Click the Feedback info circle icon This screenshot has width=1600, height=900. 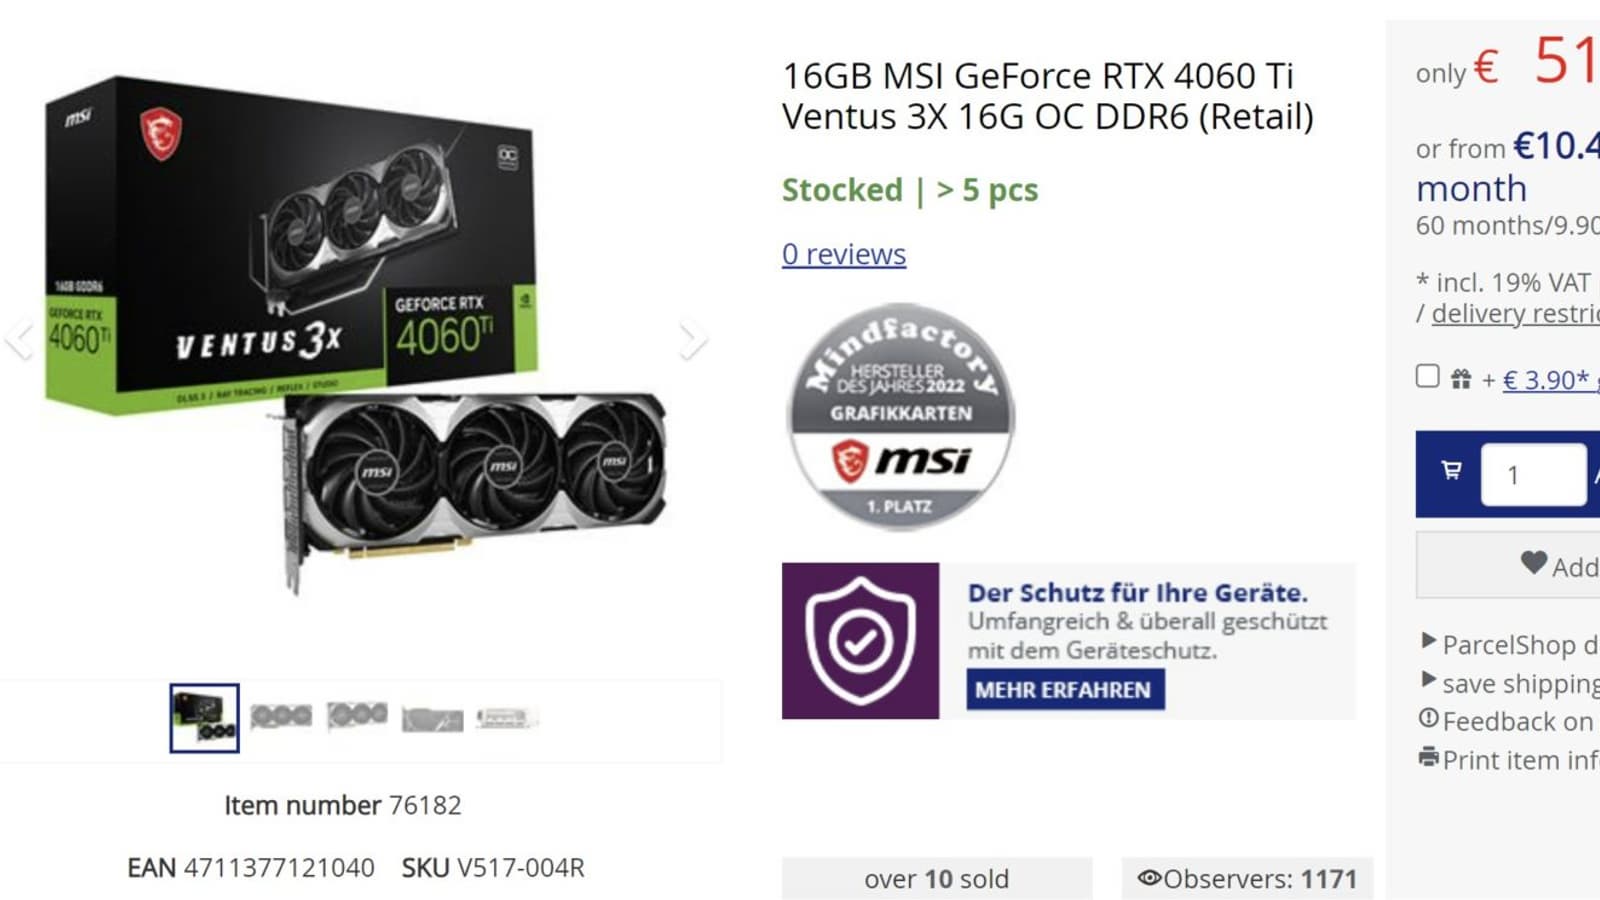point(1429,718)
